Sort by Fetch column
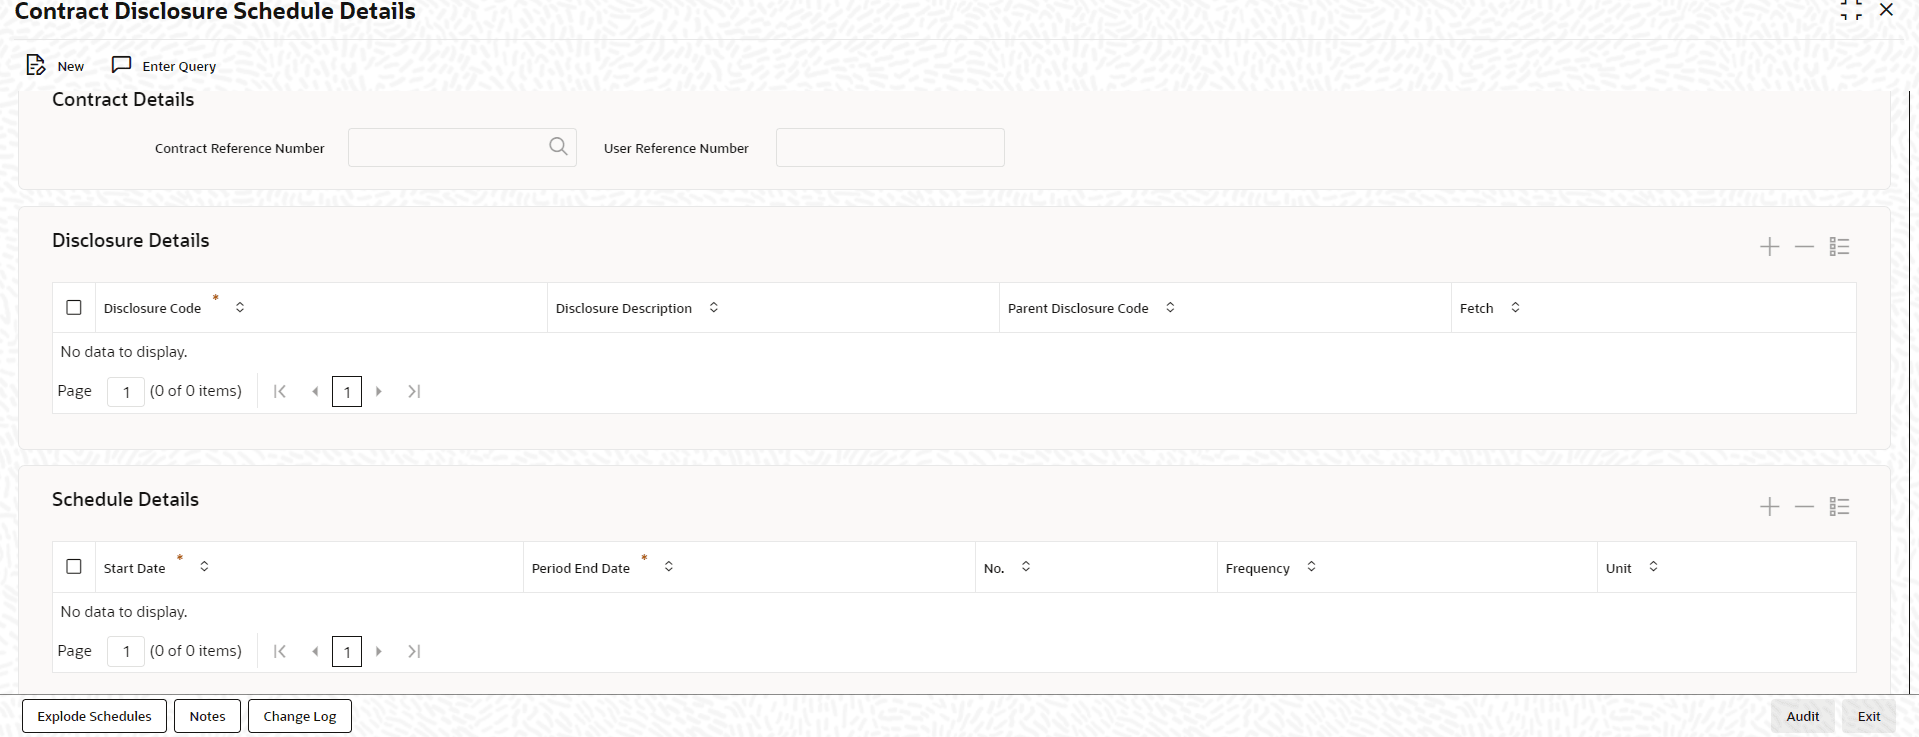Image resolution: width=1919 pixels, height=737 pixels. coord(1515,307)
